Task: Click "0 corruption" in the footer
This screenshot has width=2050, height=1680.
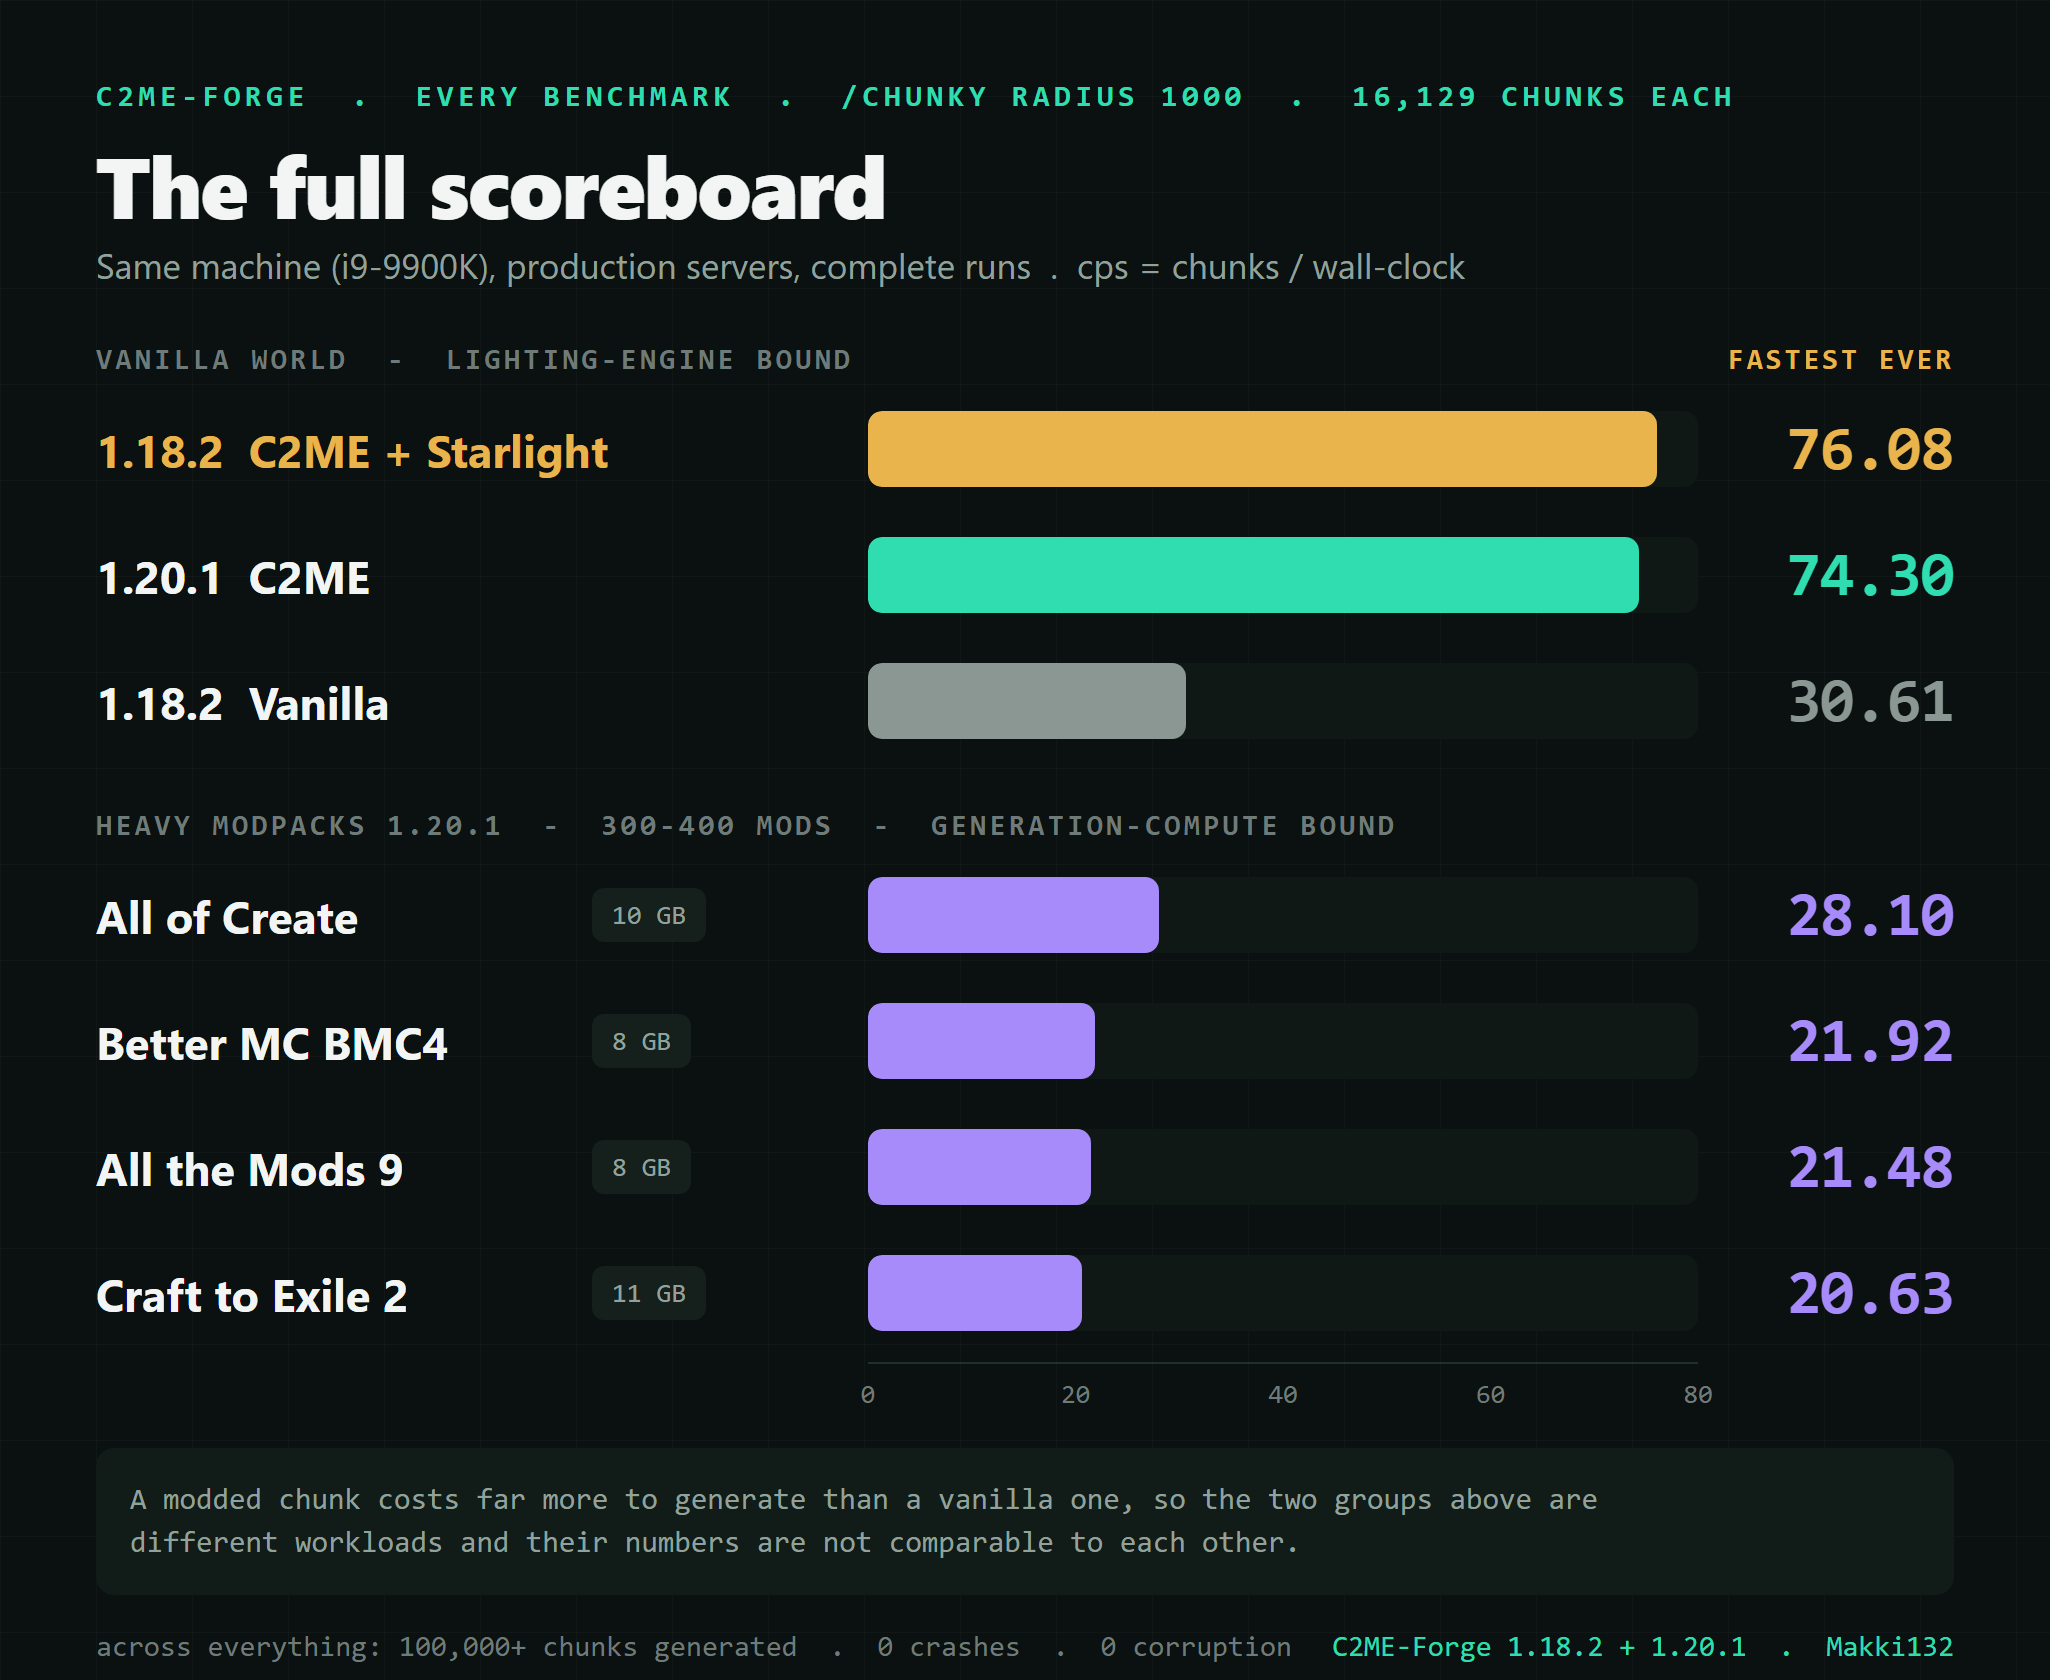Action: 1196,1647
